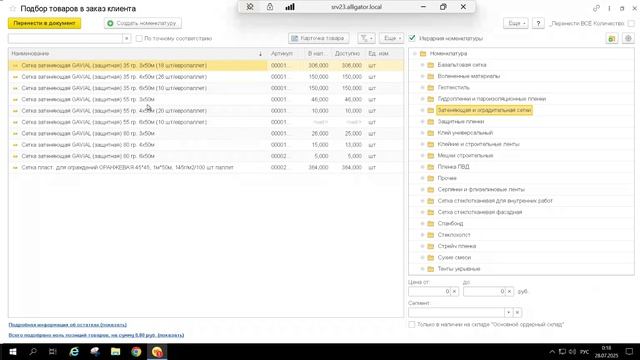Screen dimensions: 640x360
Task: Clear the search field with its X button
Action: click(x=127, y=38)
